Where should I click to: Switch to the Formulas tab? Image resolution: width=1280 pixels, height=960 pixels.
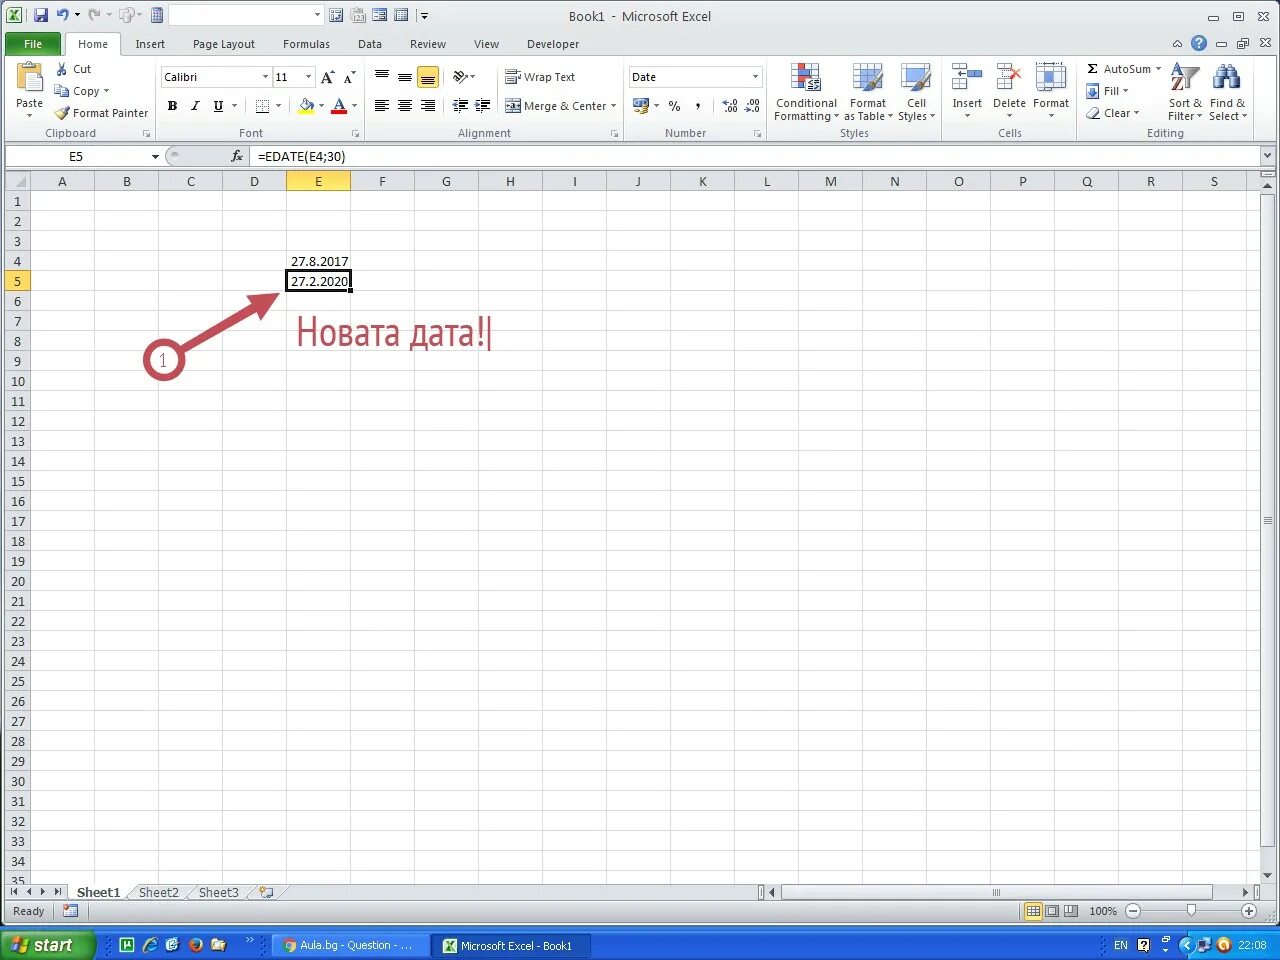coord(306,44)
